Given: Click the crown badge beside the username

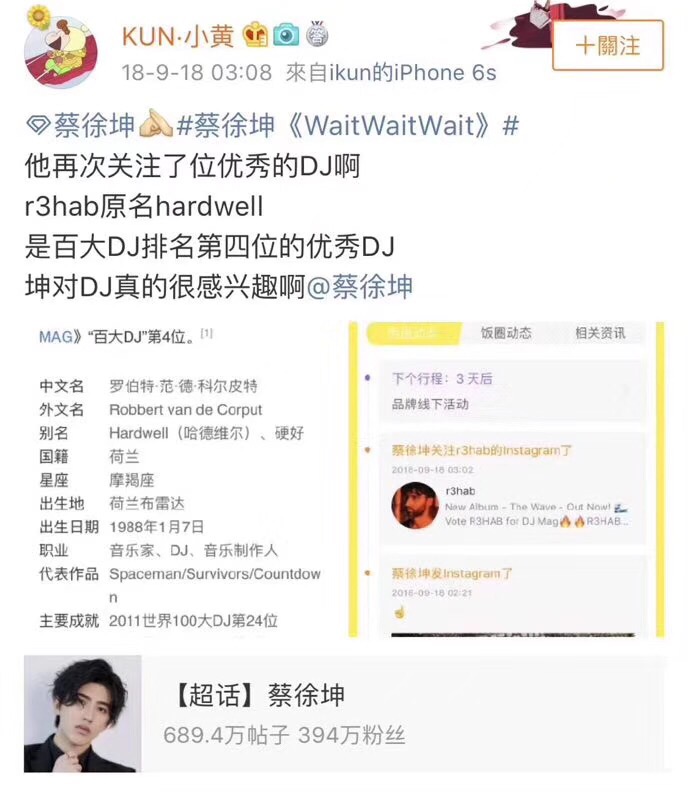Looking at the screenshot, I should [255, 35].
